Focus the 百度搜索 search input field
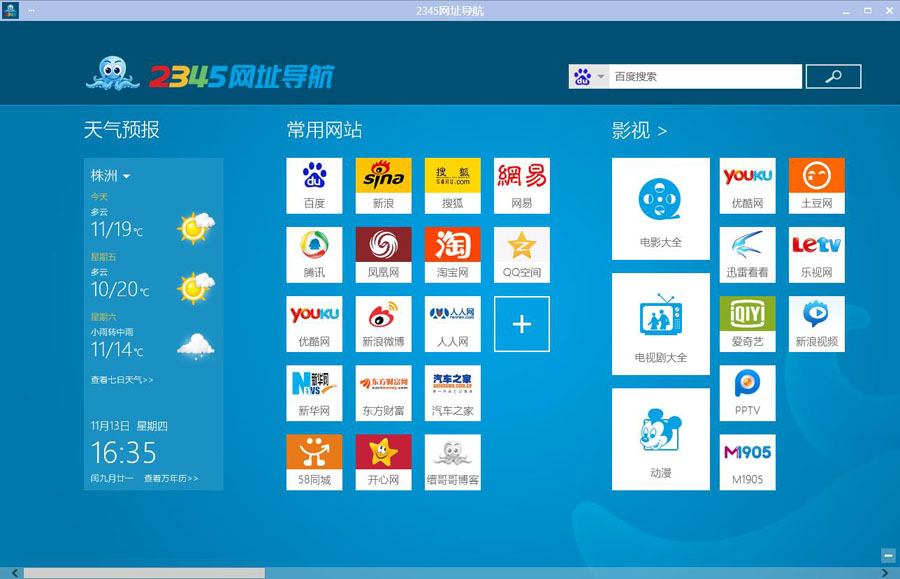The image size is (900, 579). (705, 76)
